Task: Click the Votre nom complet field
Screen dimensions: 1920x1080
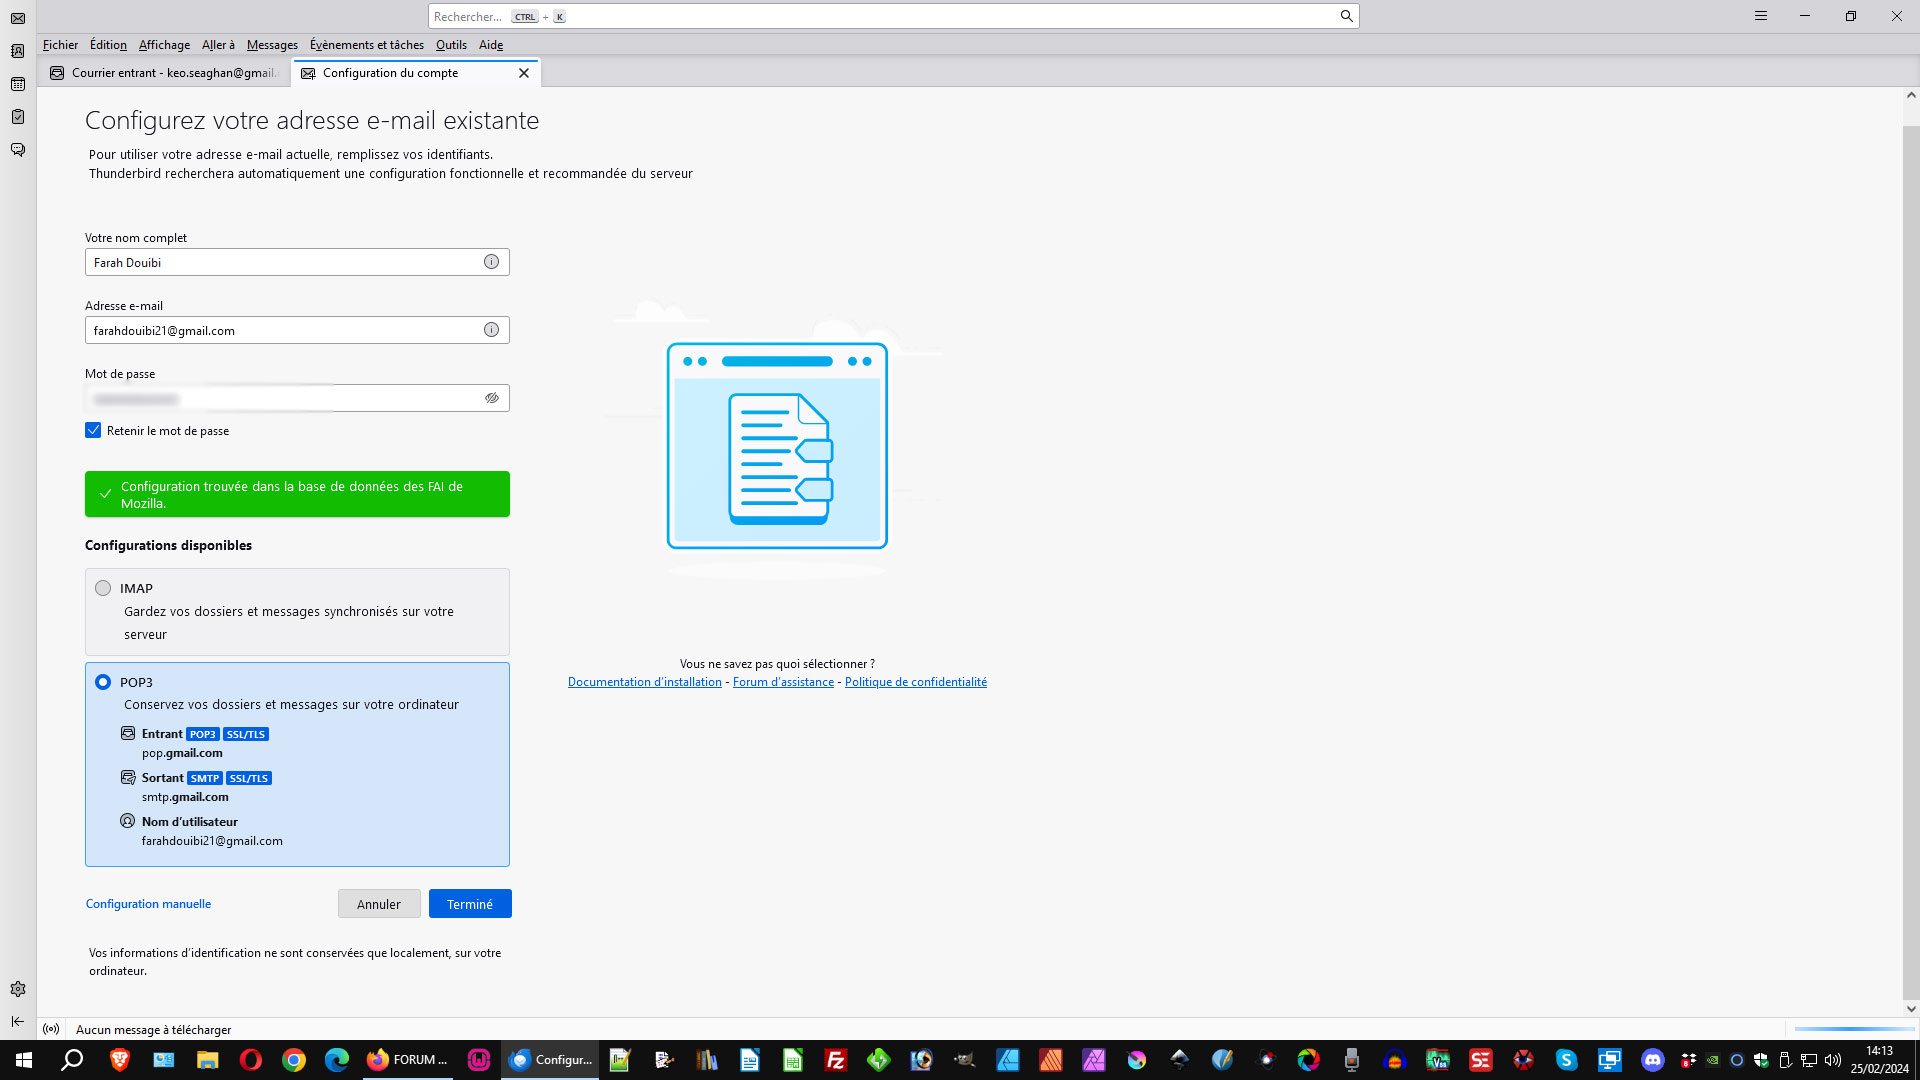Action: pos(297,262)
